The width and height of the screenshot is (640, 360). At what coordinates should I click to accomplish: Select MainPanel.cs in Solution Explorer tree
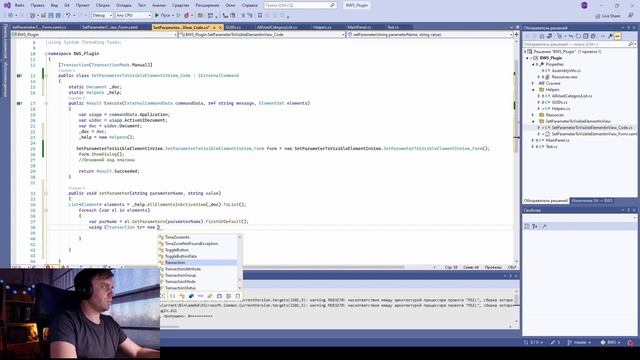pos(558,140)
